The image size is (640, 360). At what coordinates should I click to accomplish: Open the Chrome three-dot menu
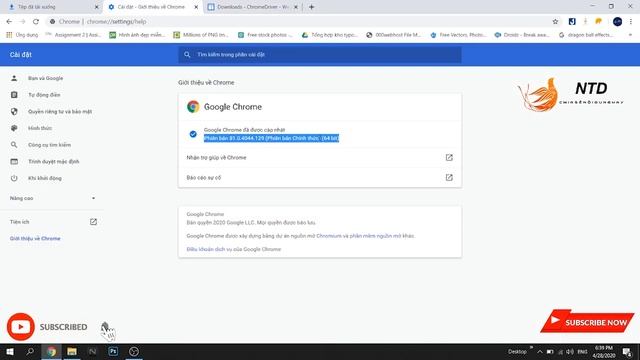[x=631, y=22]
